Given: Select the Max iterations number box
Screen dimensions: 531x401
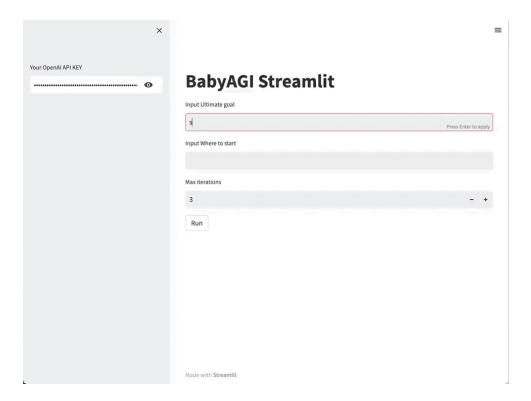Looking at the screenshot, I should point(325,199).
